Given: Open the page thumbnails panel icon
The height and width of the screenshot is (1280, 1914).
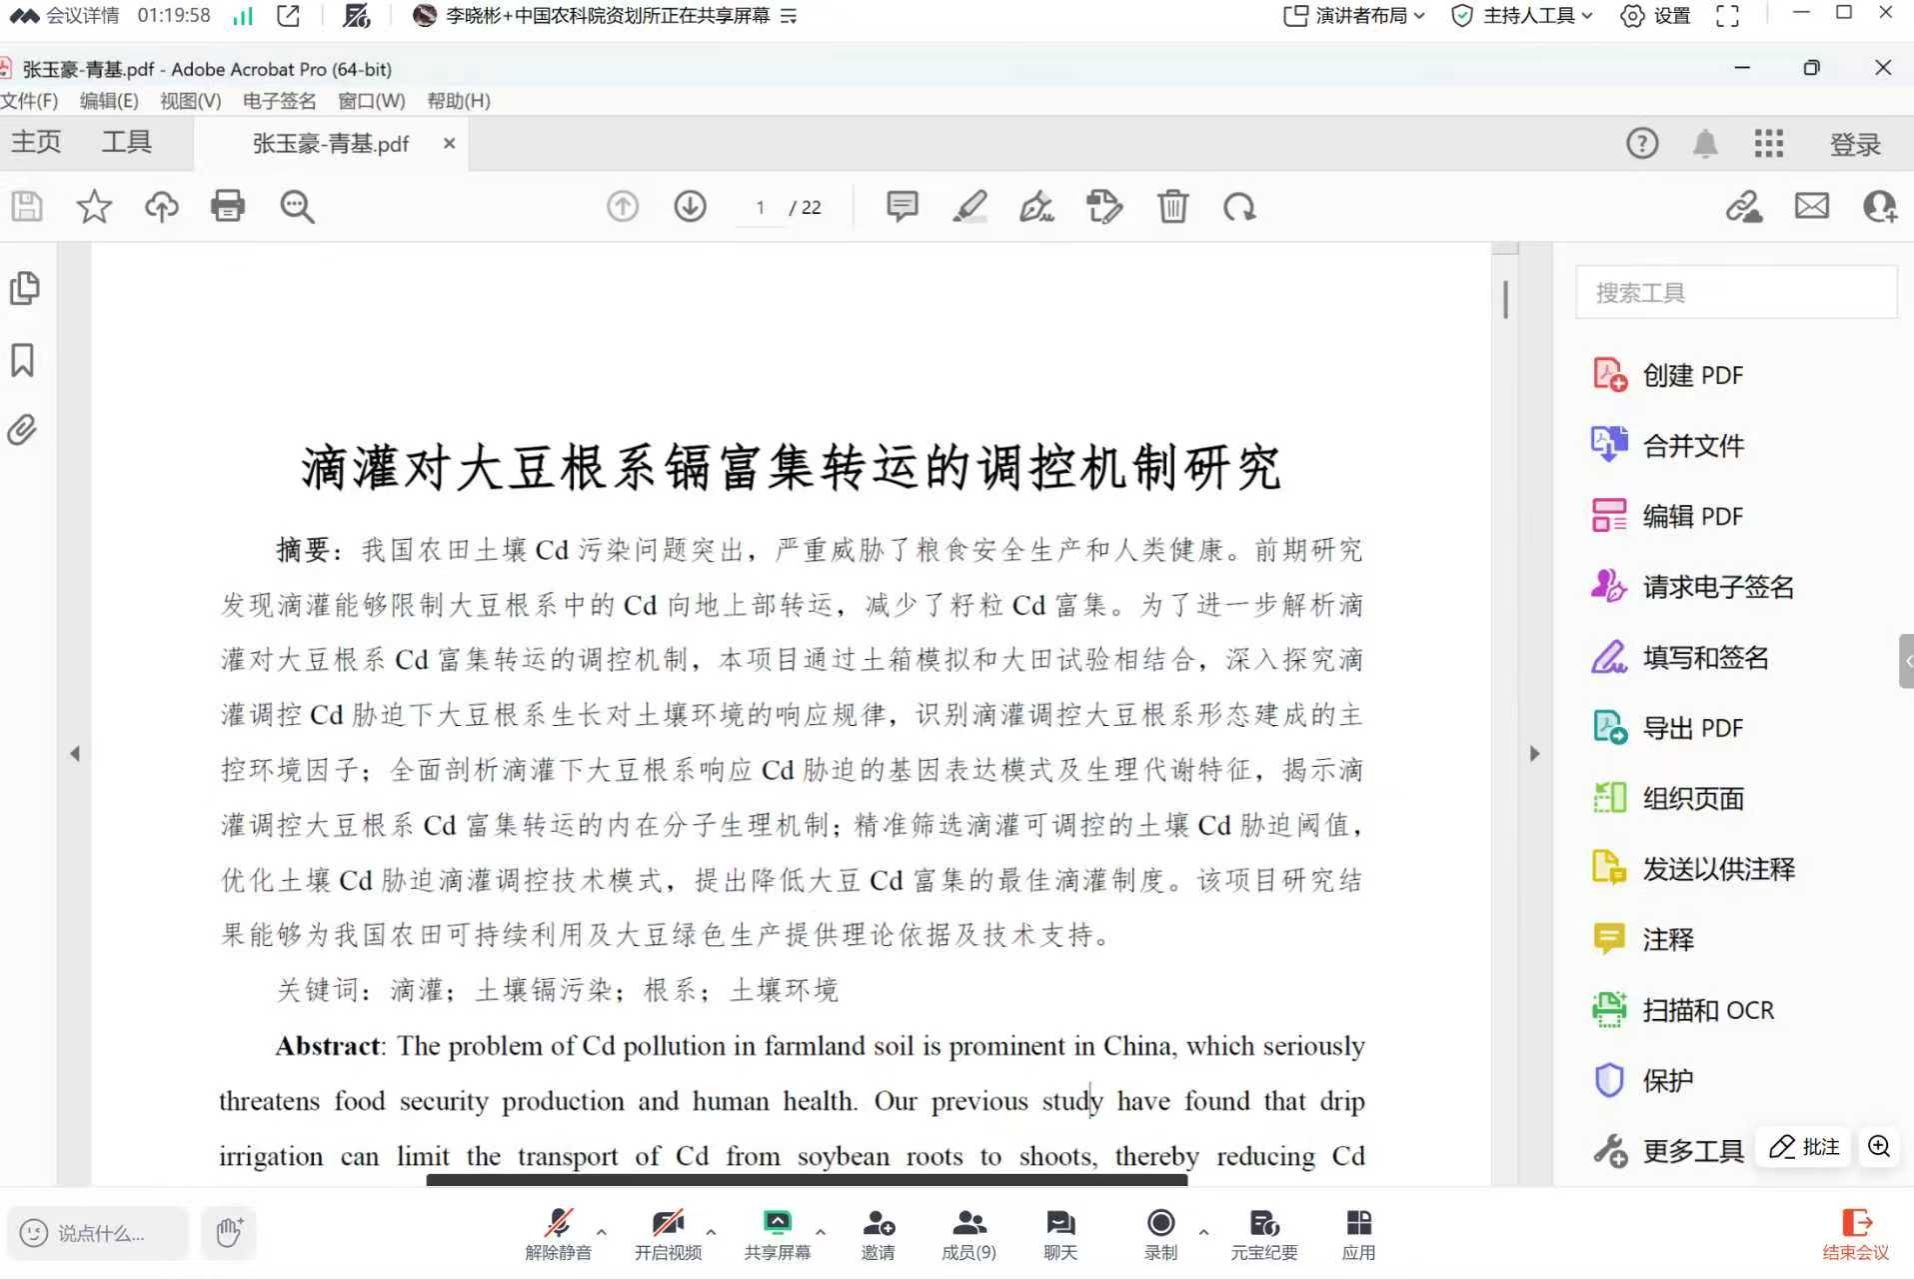Looking at the screenshot, I should [x=24, y=288].
